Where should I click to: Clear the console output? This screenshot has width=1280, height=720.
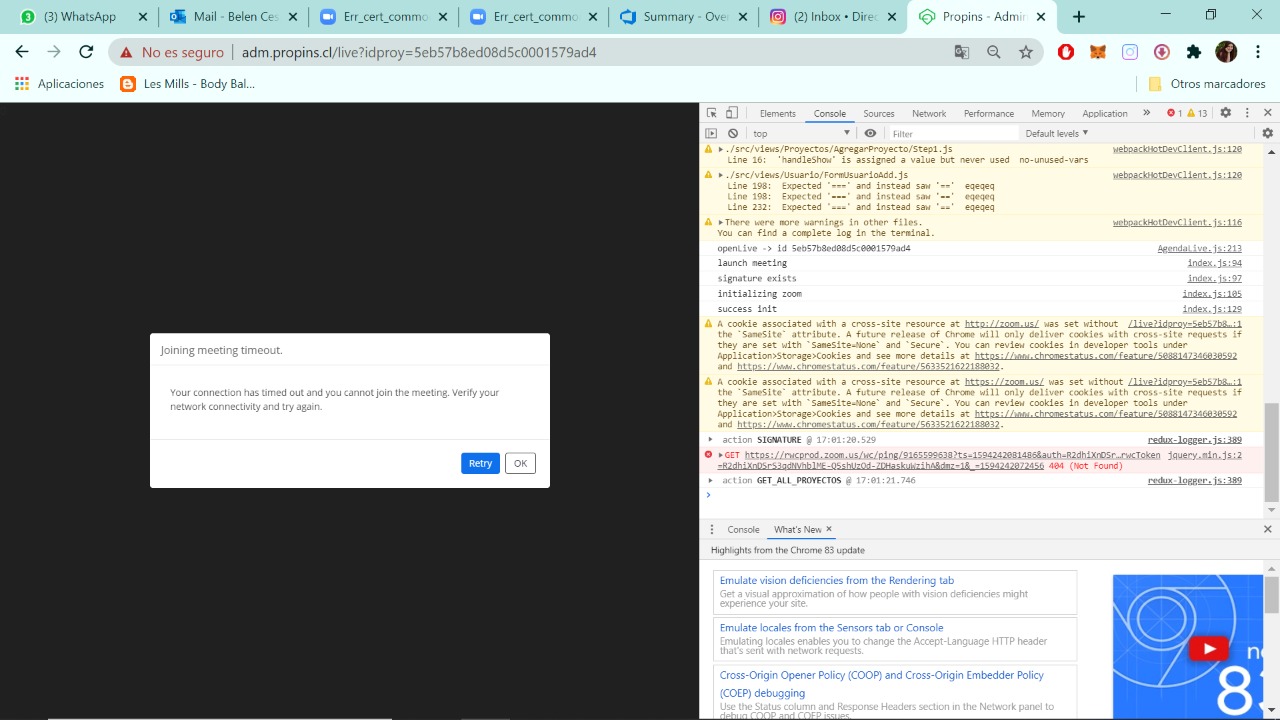point(733,133)
